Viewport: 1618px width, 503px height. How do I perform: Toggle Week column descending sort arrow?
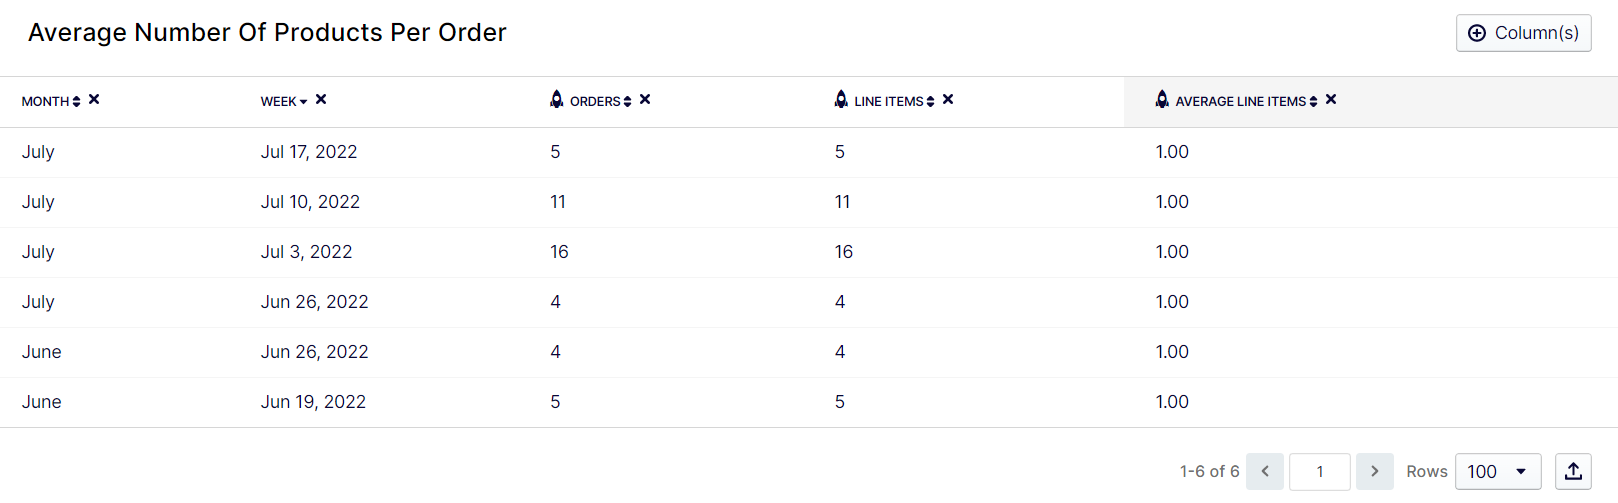[x=303, y=102]
